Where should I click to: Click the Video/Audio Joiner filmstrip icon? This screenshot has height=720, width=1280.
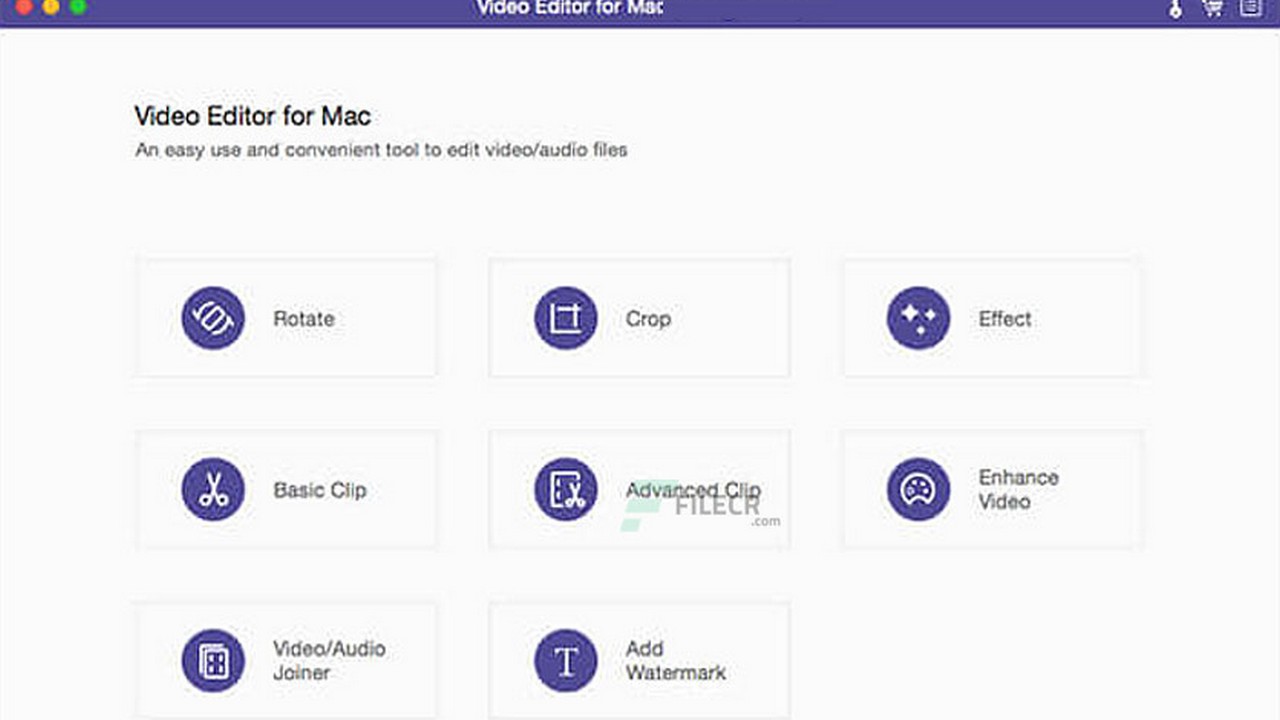click(x=213, y=661)
